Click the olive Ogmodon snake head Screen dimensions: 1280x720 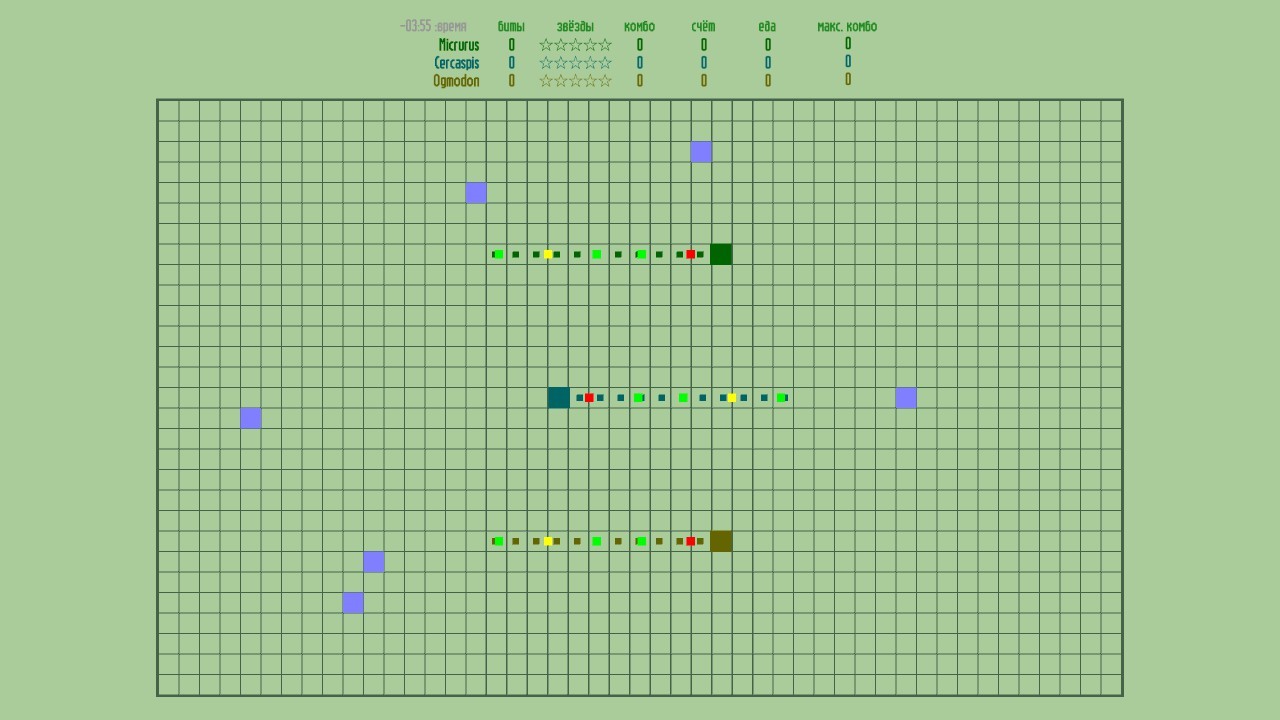(x=721, y=541)
